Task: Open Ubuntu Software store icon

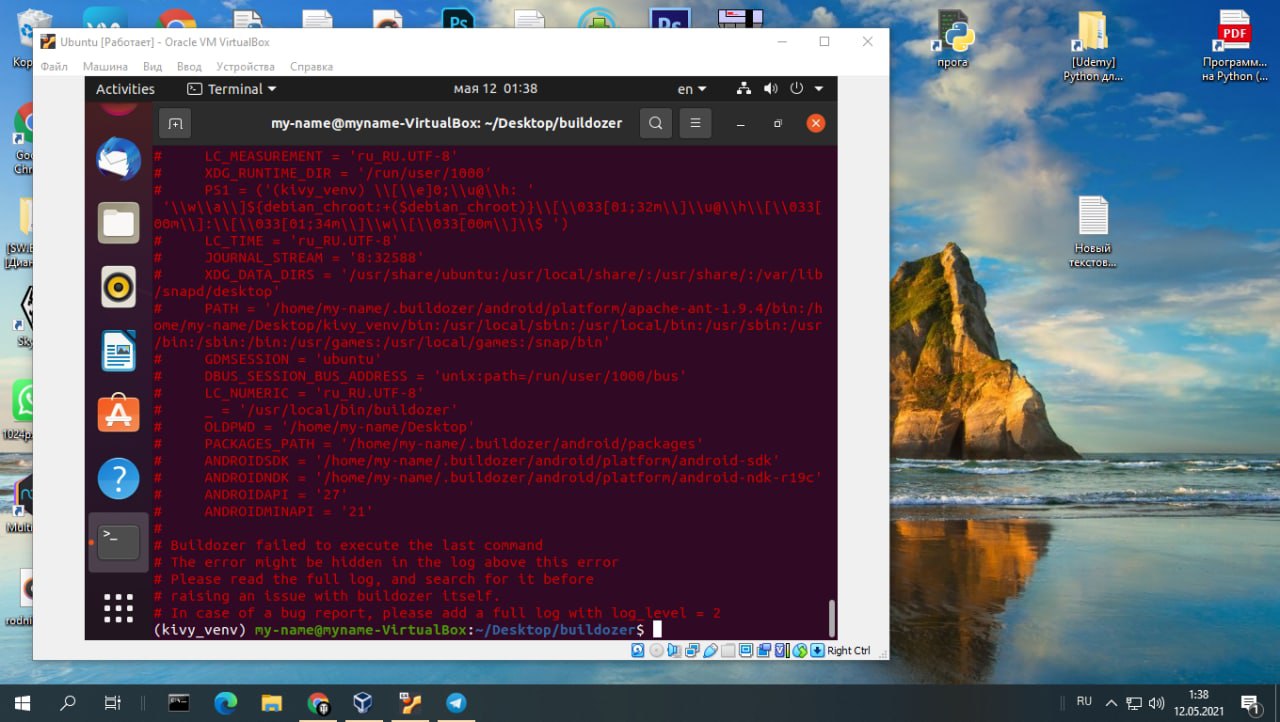Action: click(x=118, y=414)
